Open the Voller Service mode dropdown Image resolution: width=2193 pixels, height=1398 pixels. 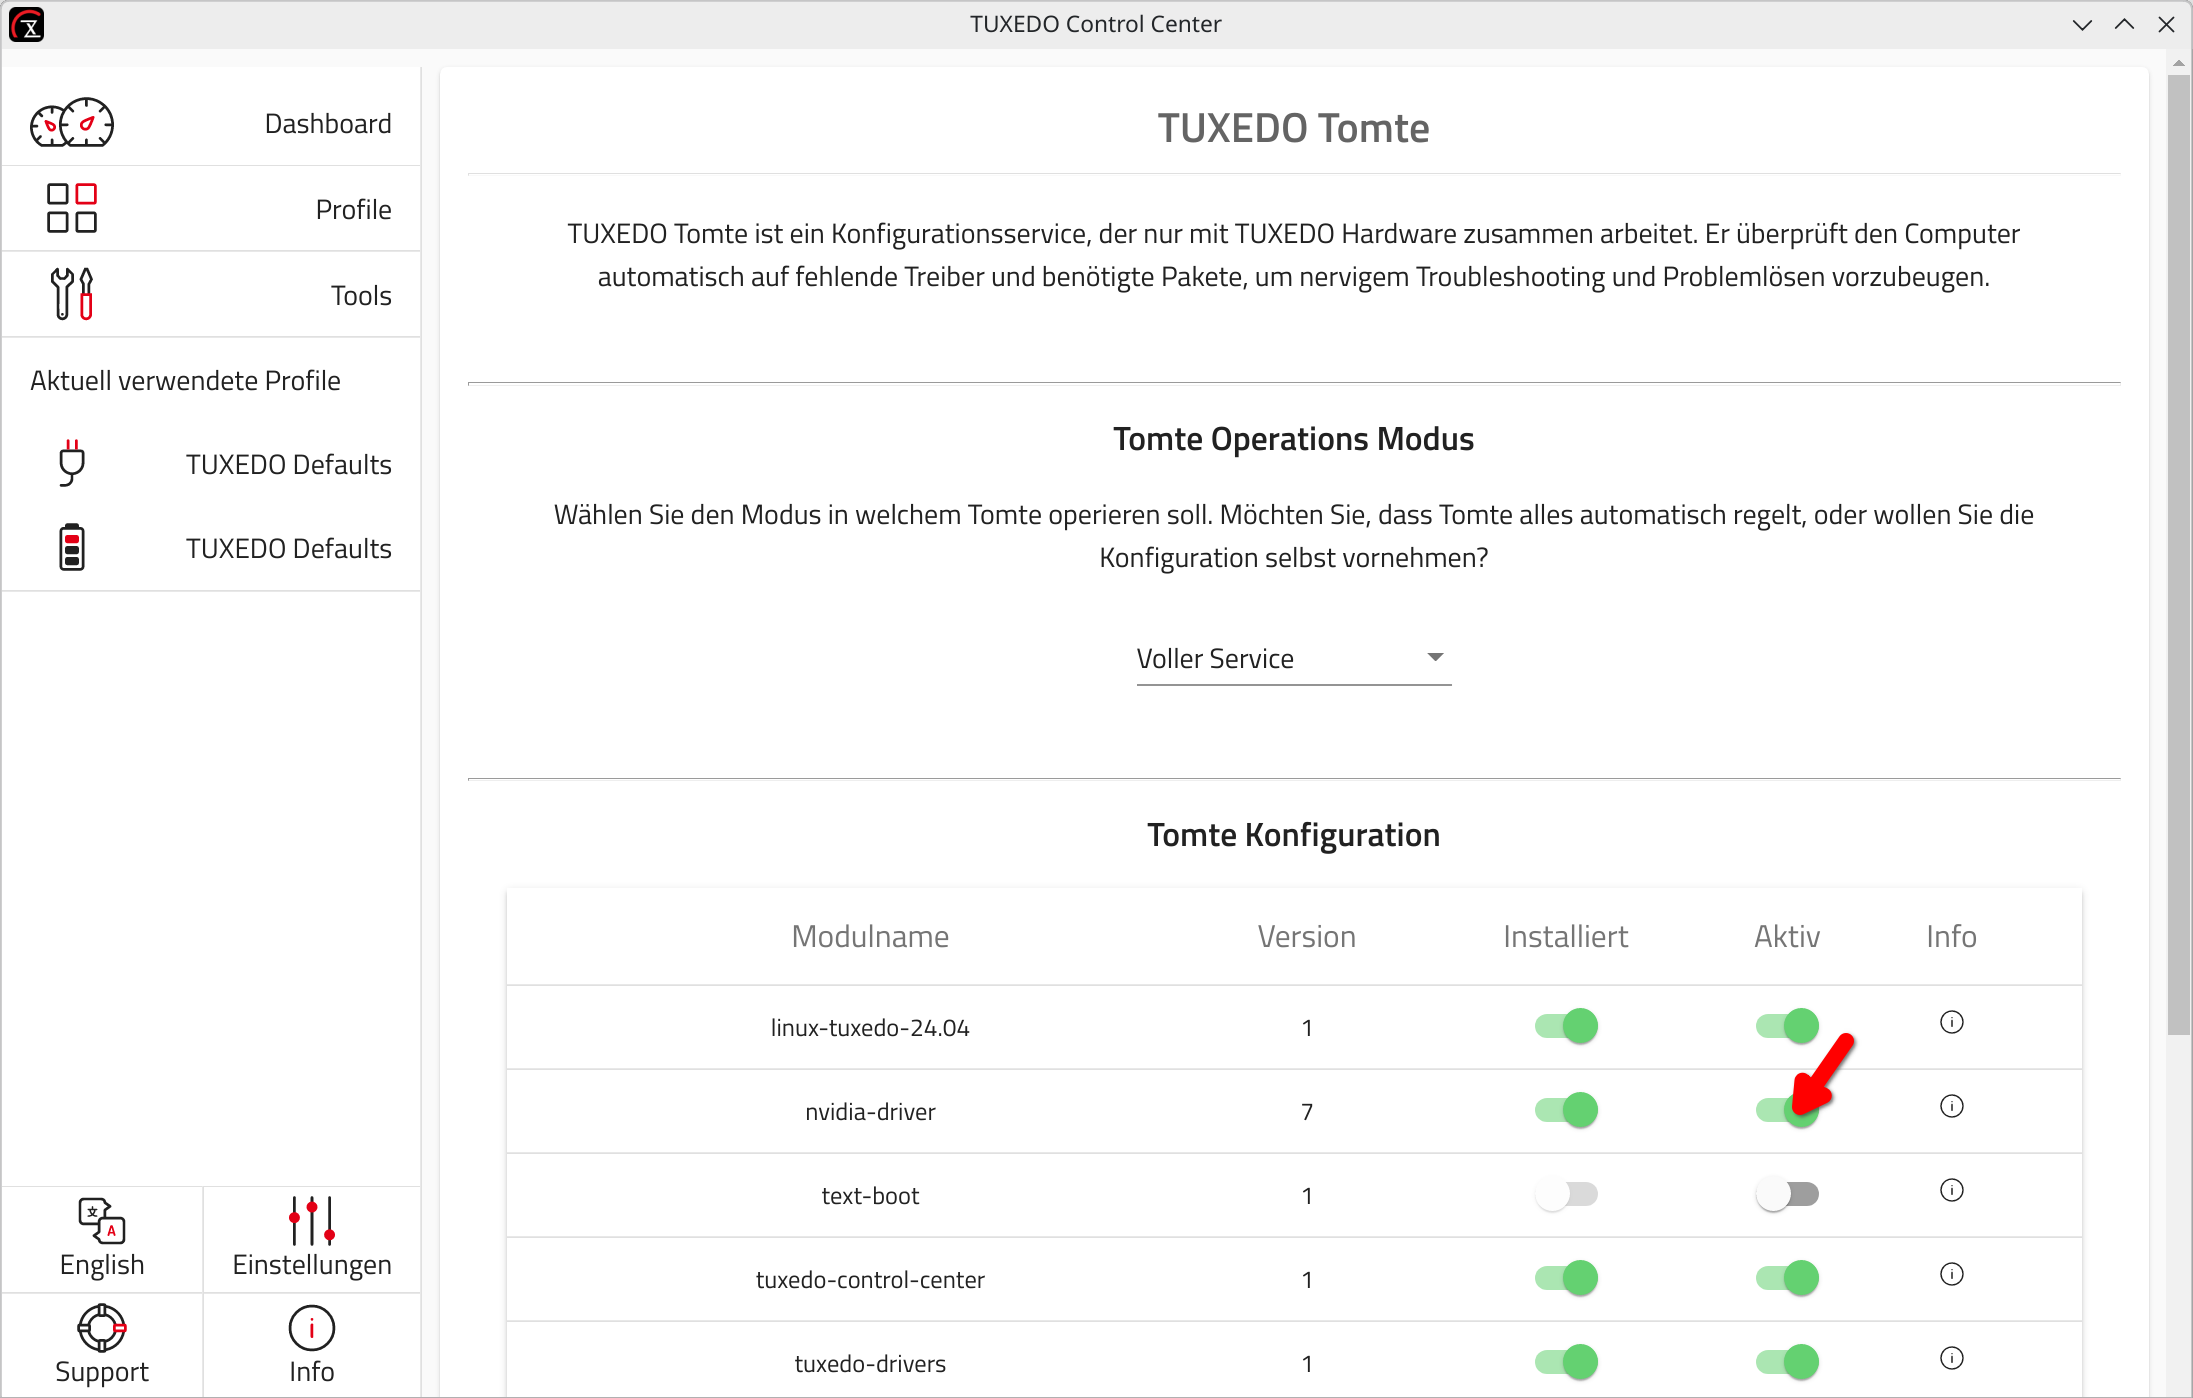(1293, 658)
